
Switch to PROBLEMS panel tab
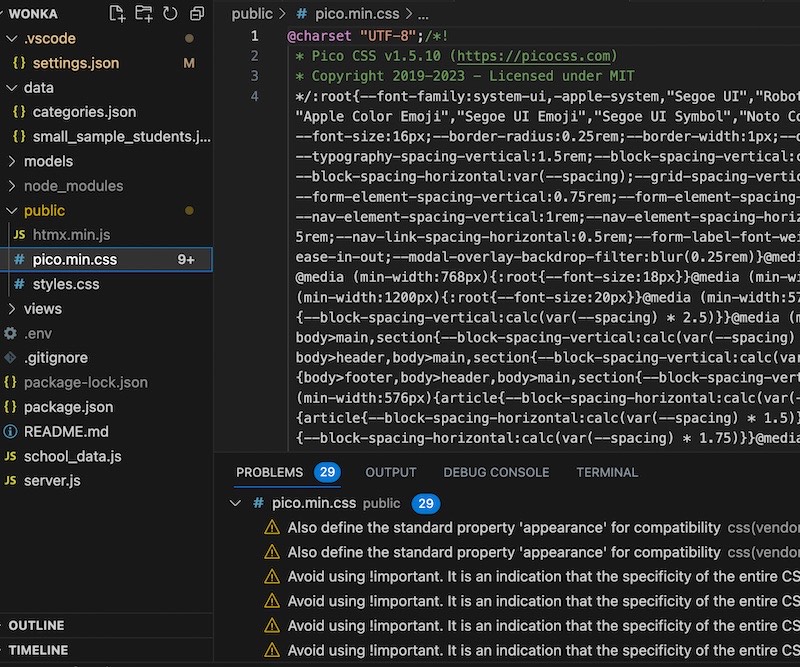[269, 473]
